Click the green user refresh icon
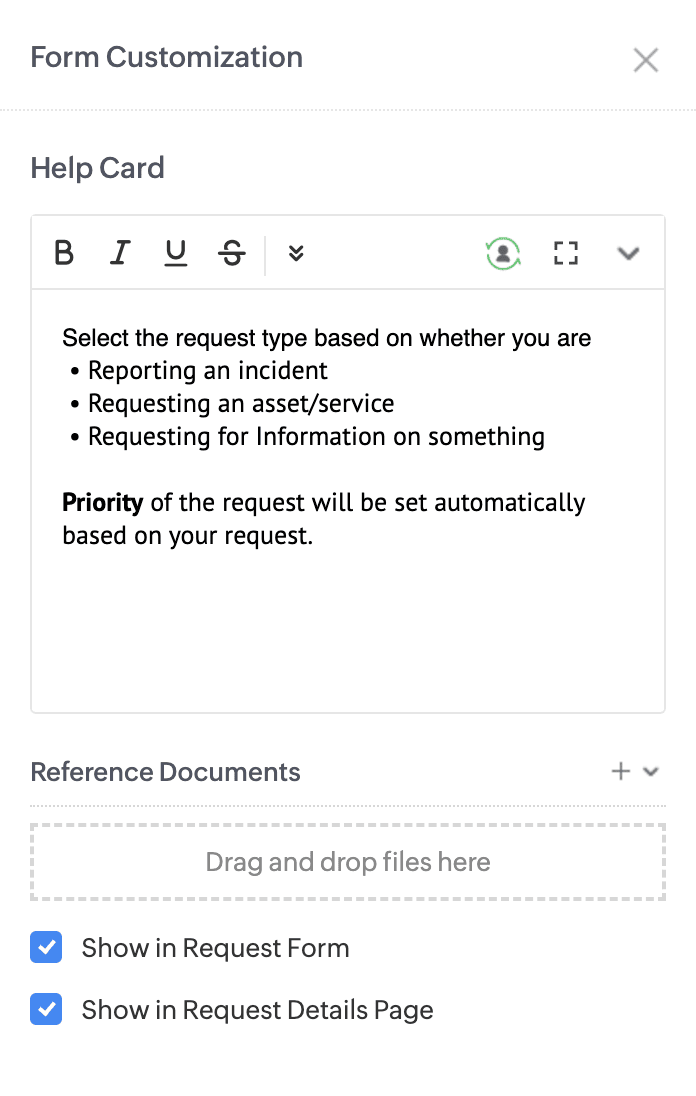Image resolution: width=696 pixels, height=1096 pixels. click(x=503, y=253)
